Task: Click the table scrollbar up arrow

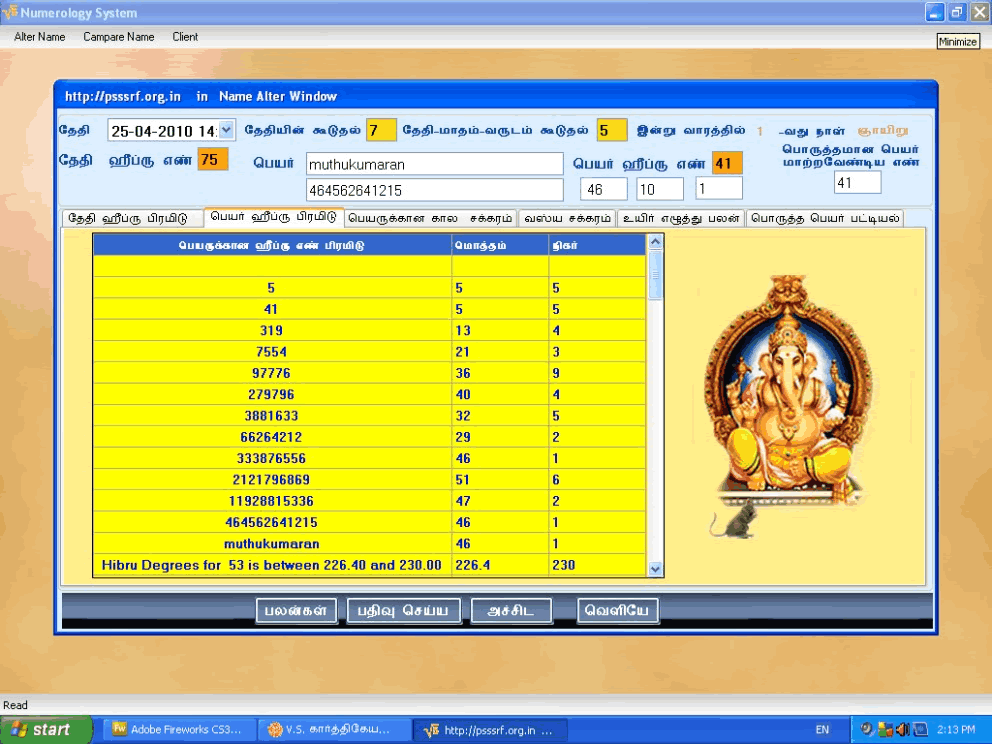Action: tap(655, 242)
